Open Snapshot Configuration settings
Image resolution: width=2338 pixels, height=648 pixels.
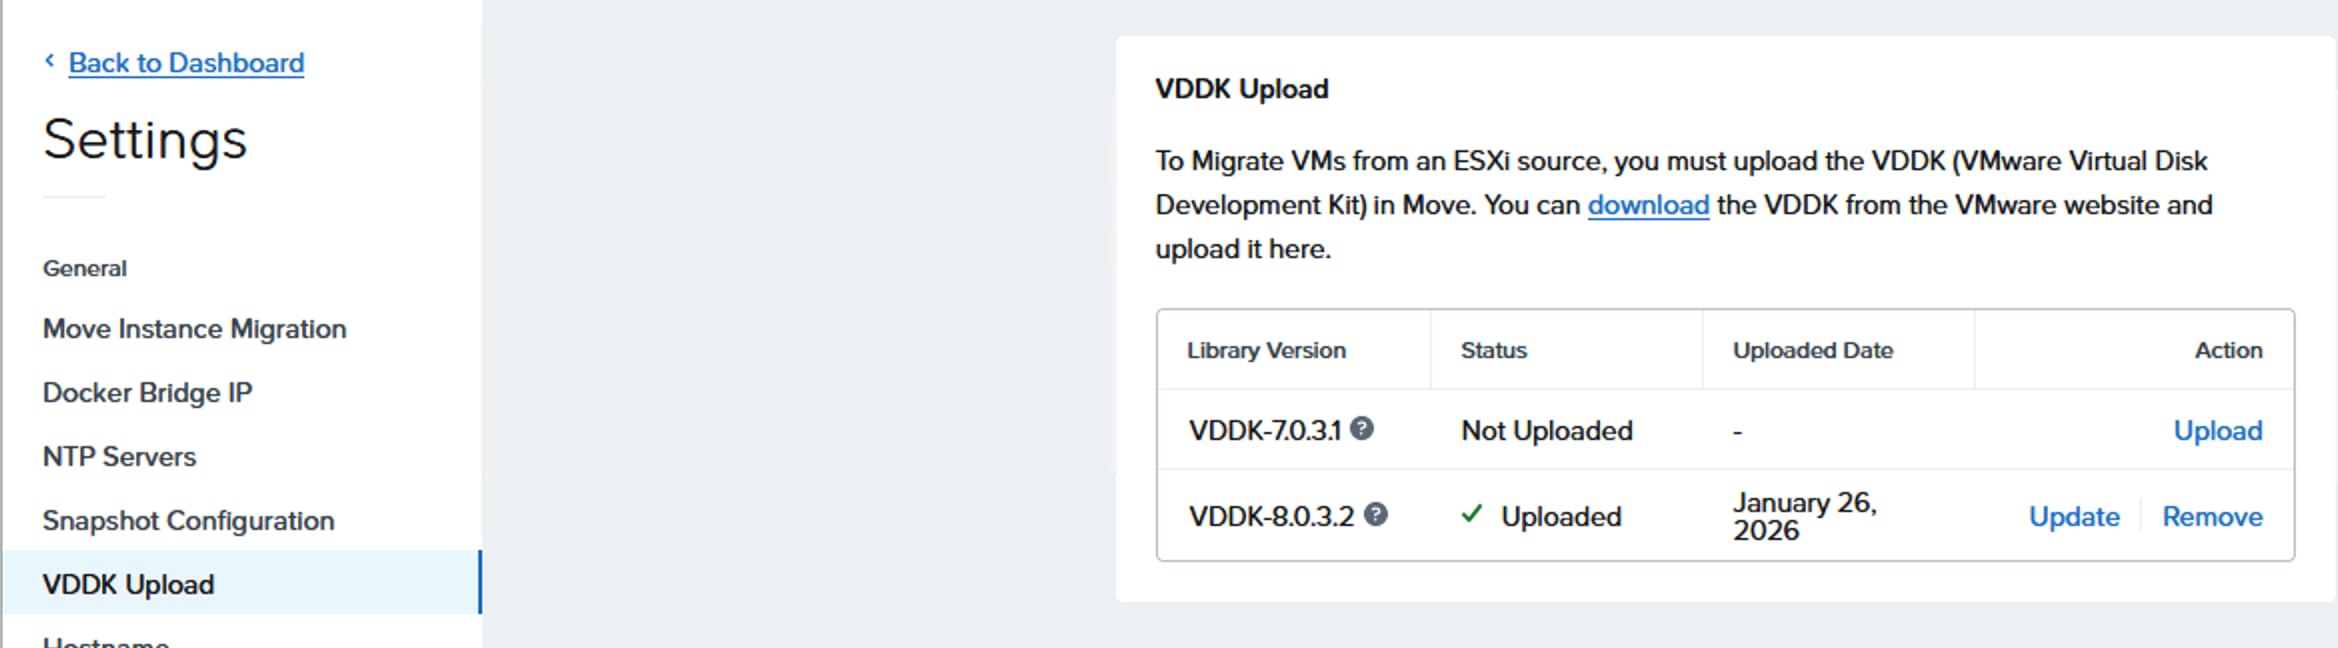188,521
